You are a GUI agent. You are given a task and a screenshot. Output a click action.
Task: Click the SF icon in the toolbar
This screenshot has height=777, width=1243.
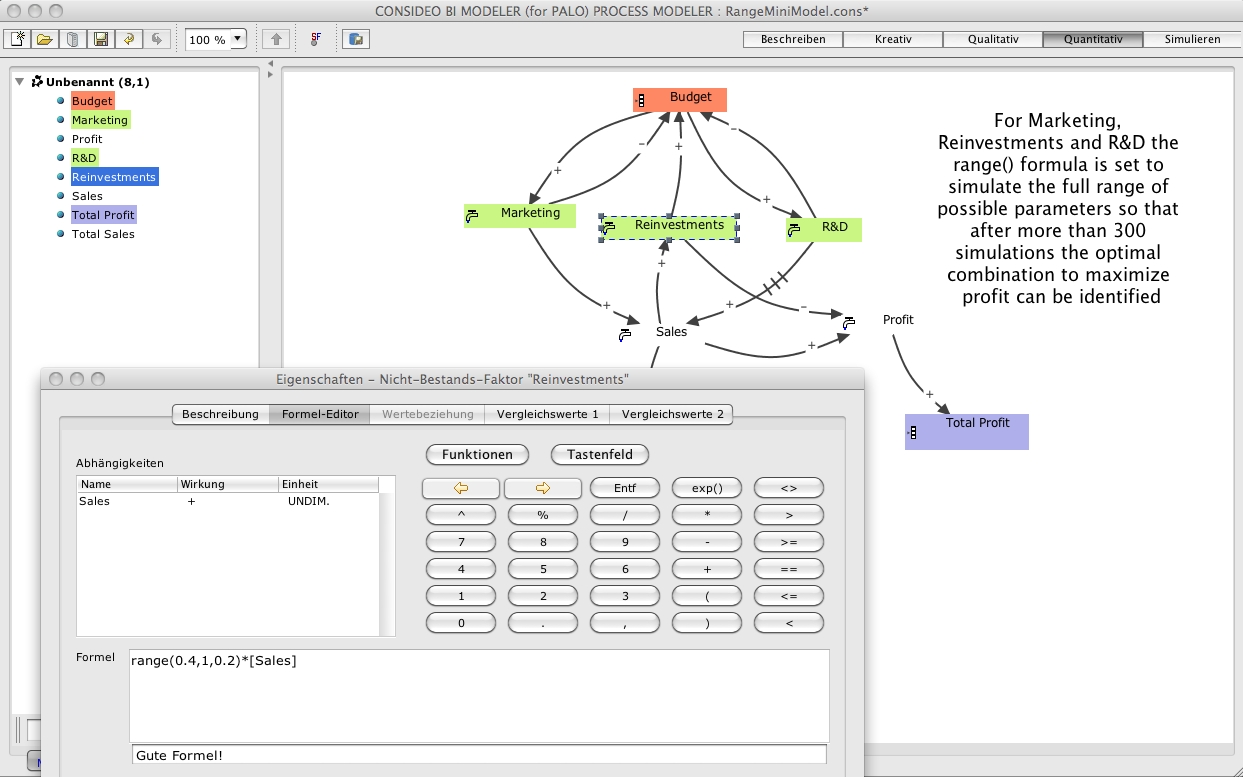[x=316, y=39]
